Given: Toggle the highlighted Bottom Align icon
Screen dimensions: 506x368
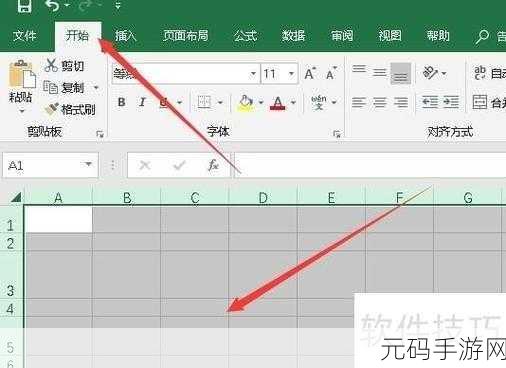Looking at the screenshot, I should coord(400,74).
